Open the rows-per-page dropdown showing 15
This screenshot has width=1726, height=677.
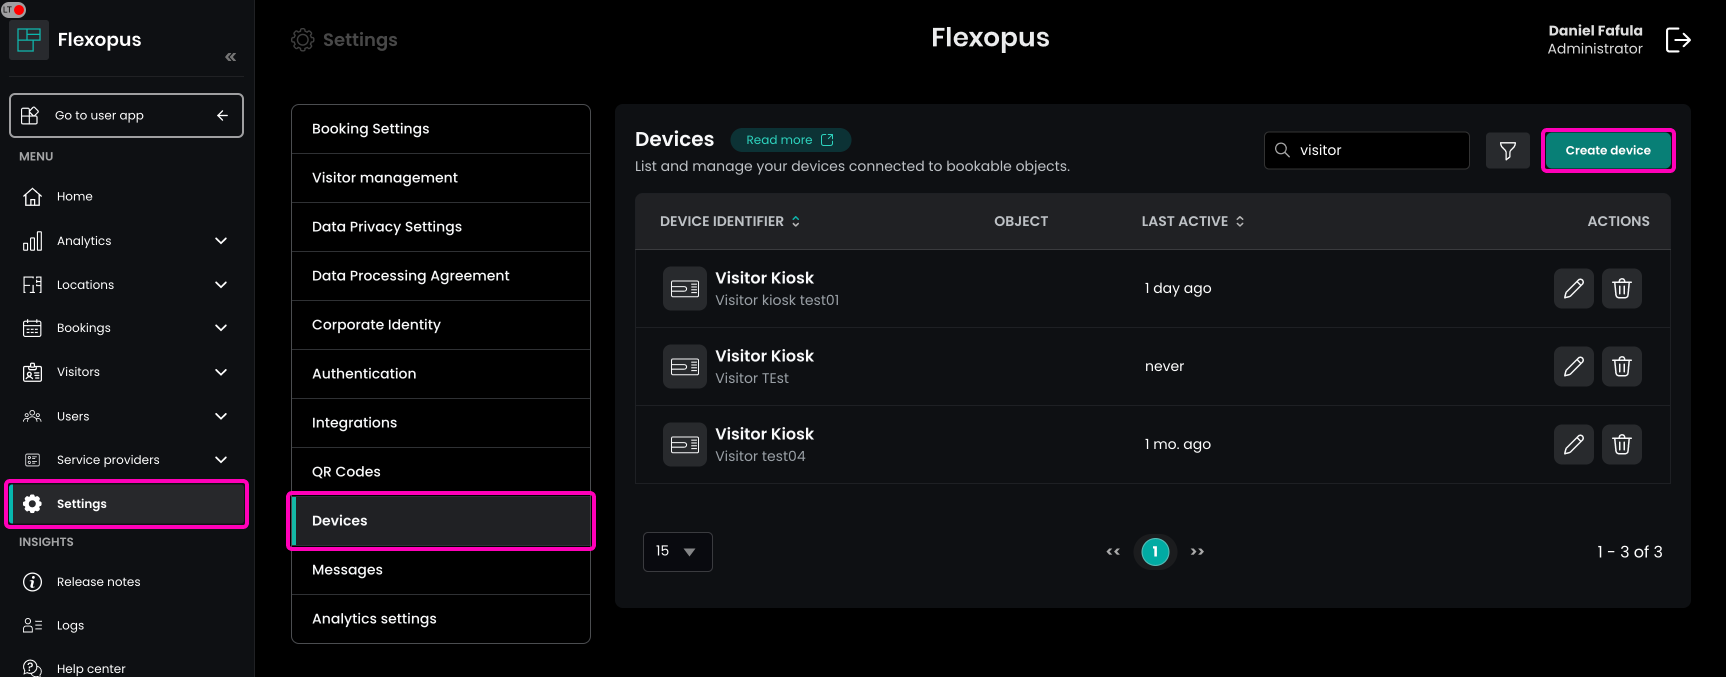(x=677, y=552)
